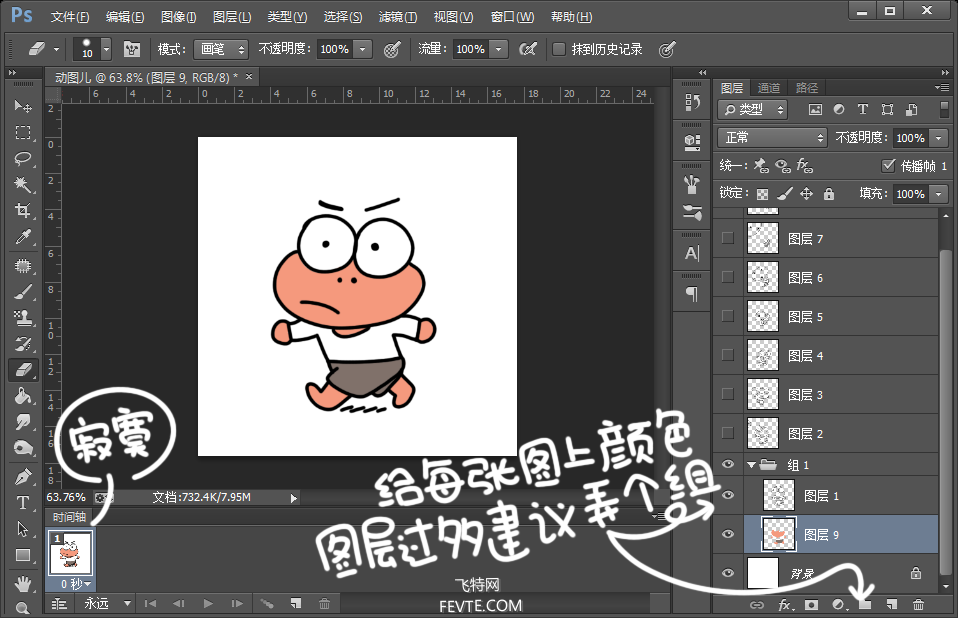Select the Horizontal Type tool
Screen dimensions: 958x618
pos(23,503)
